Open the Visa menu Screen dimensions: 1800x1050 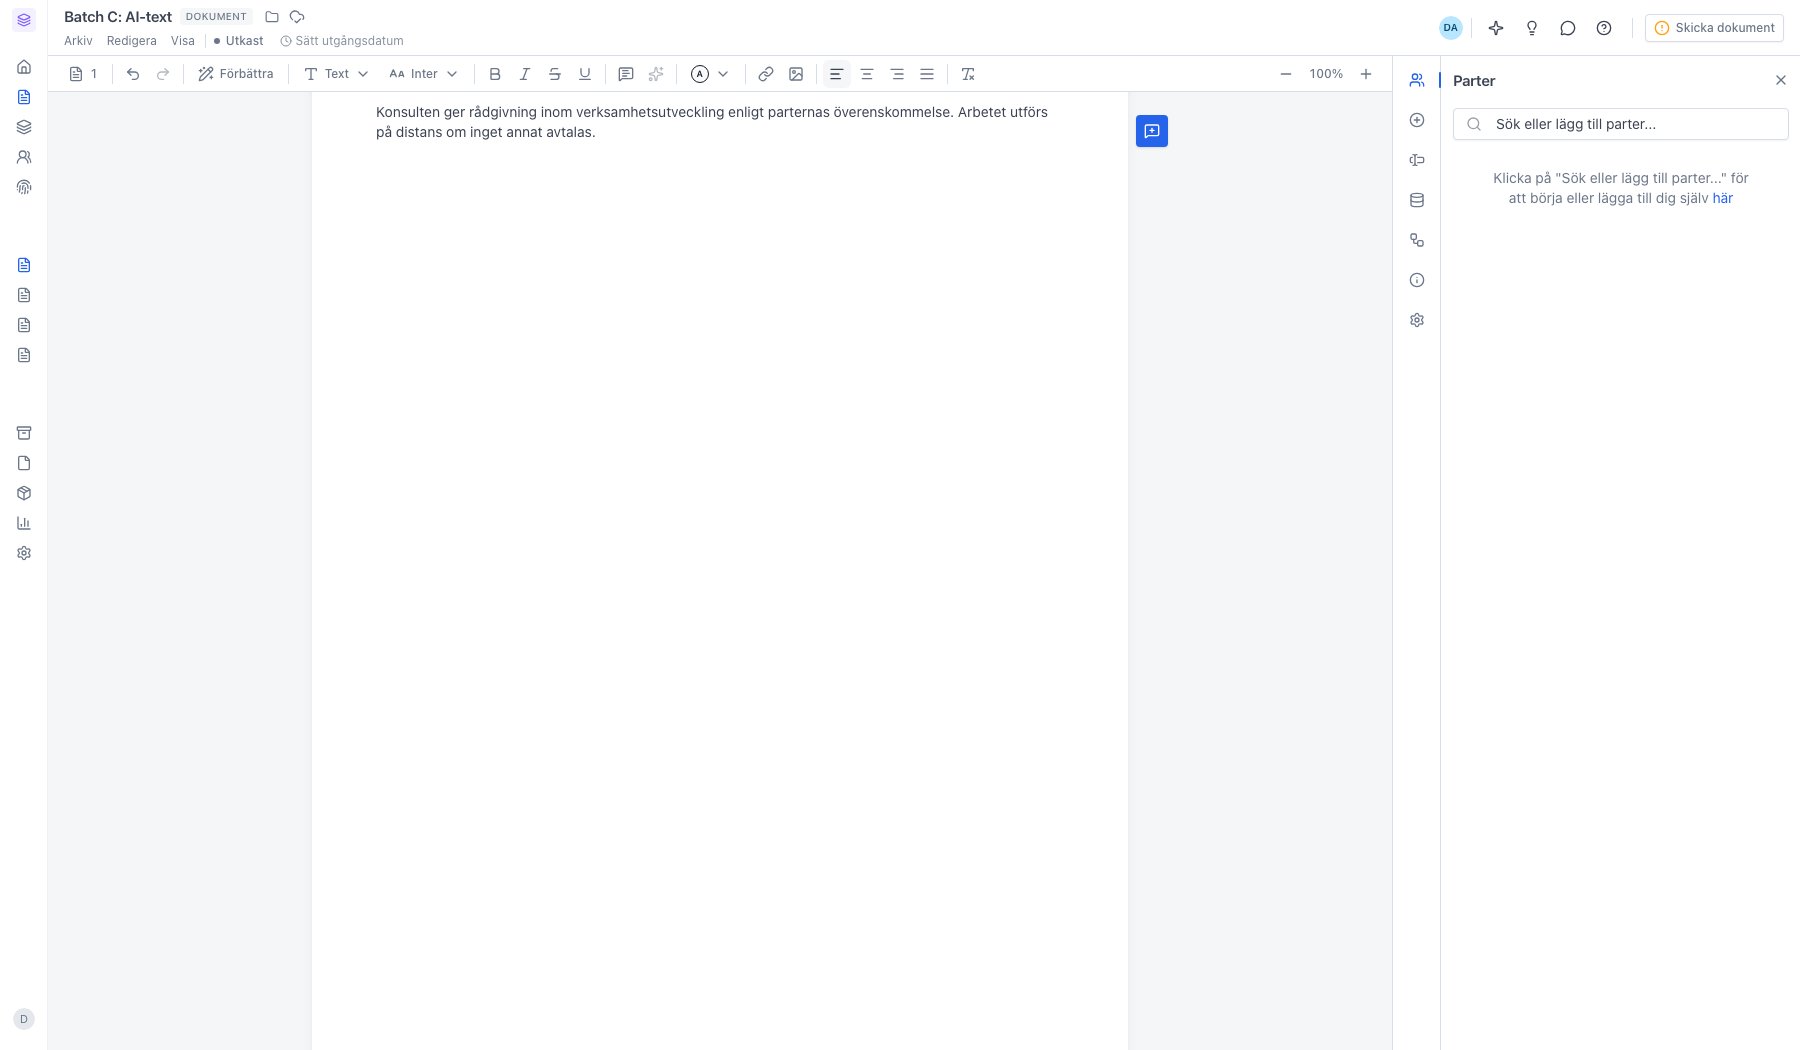pos(183,41)
